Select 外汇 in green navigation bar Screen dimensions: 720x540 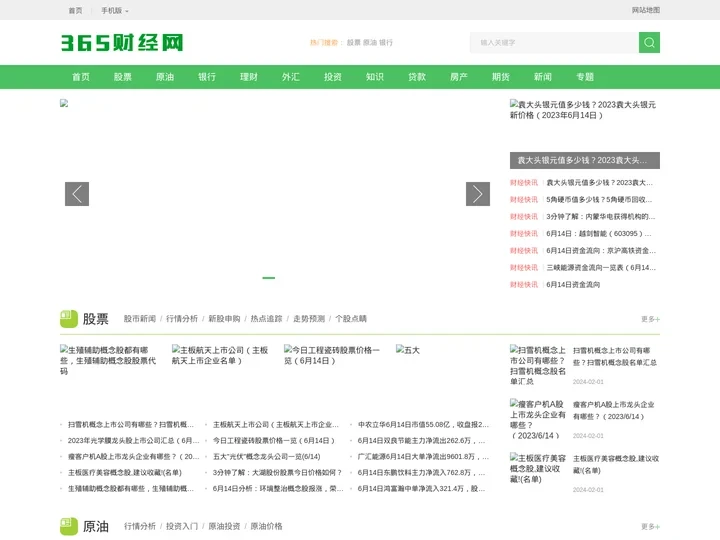click(291, 77)
